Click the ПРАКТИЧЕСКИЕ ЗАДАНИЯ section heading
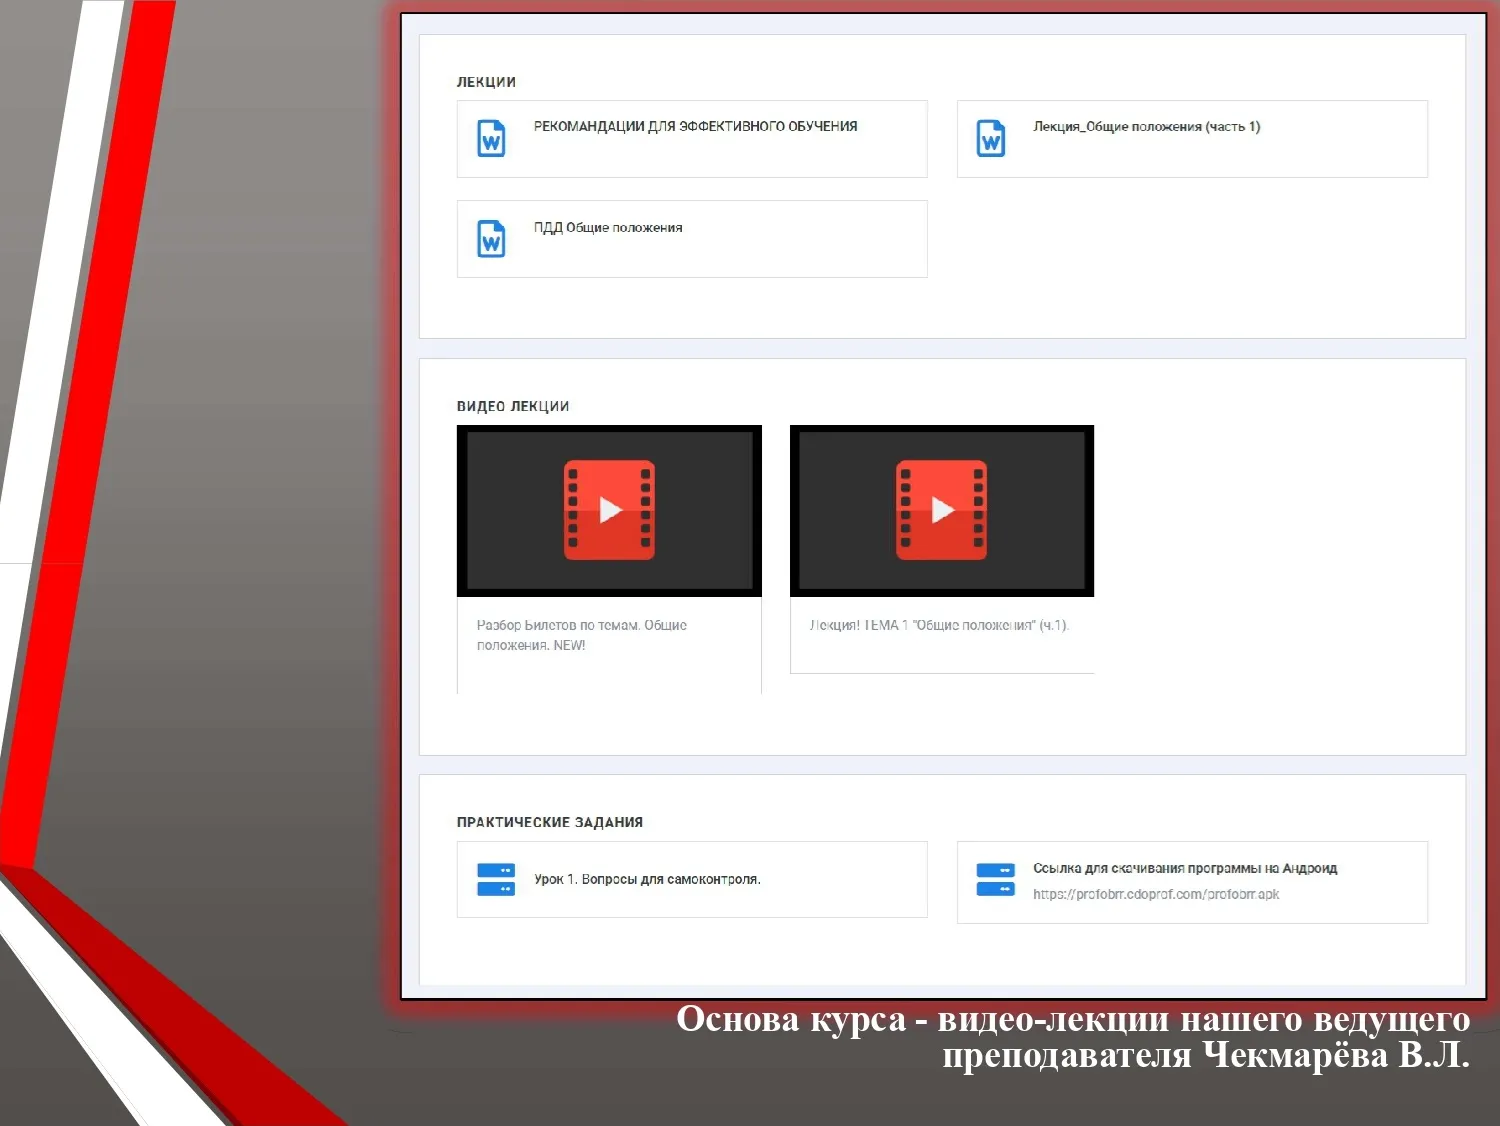 click(x=550, y=822)
